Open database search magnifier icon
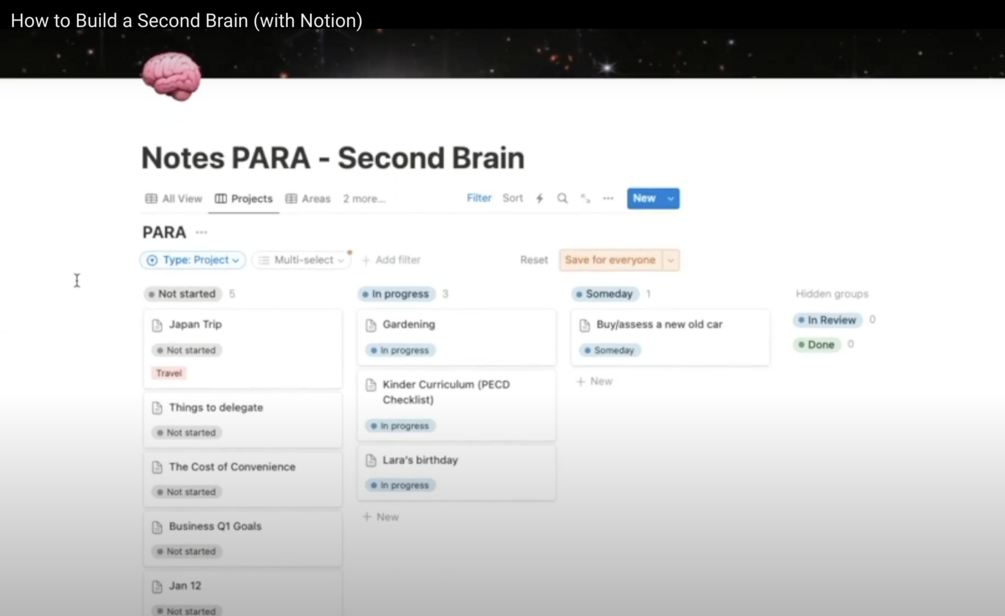This screenshot has height=616, width=1005. tap(562, 199)
